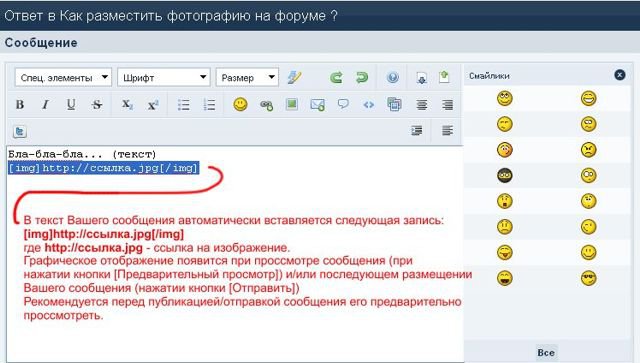Click the highlighted [img]http://ссылка.jpg[/img] line
Viewport: 640px width, 363px height.
click(104, 168)
